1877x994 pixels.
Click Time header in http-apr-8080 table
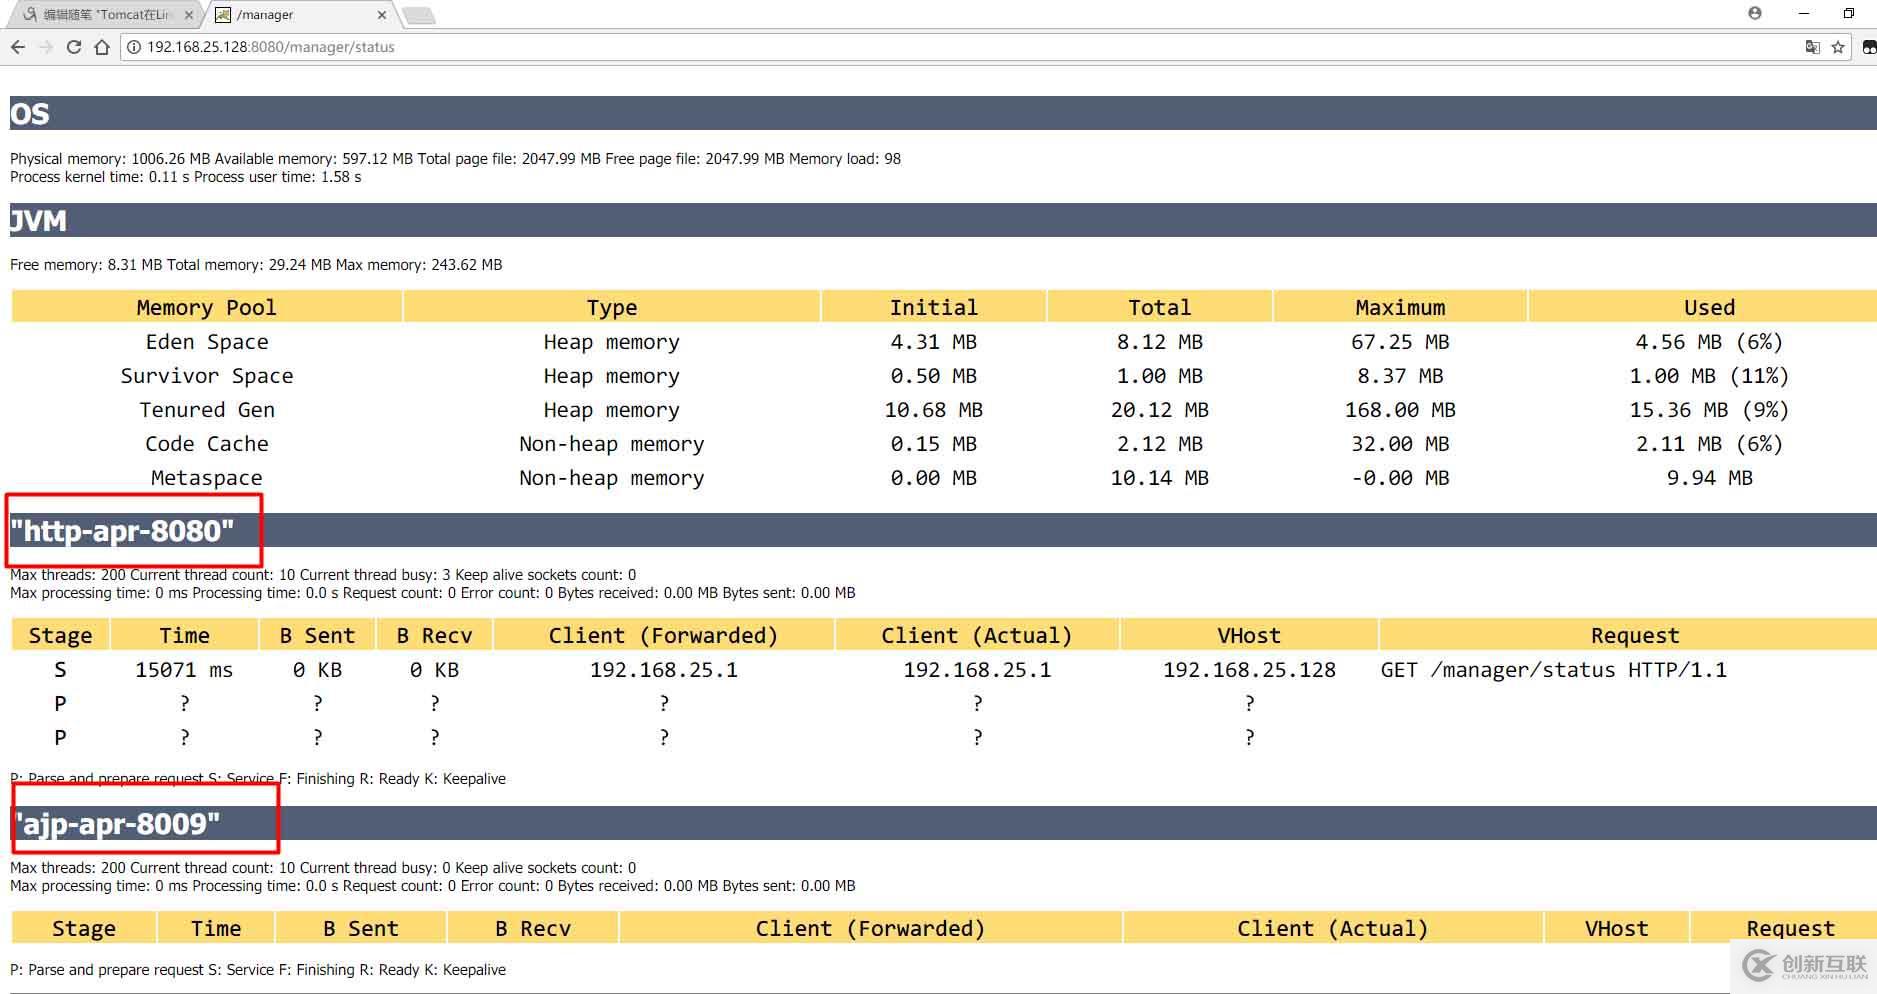[185, 635]
